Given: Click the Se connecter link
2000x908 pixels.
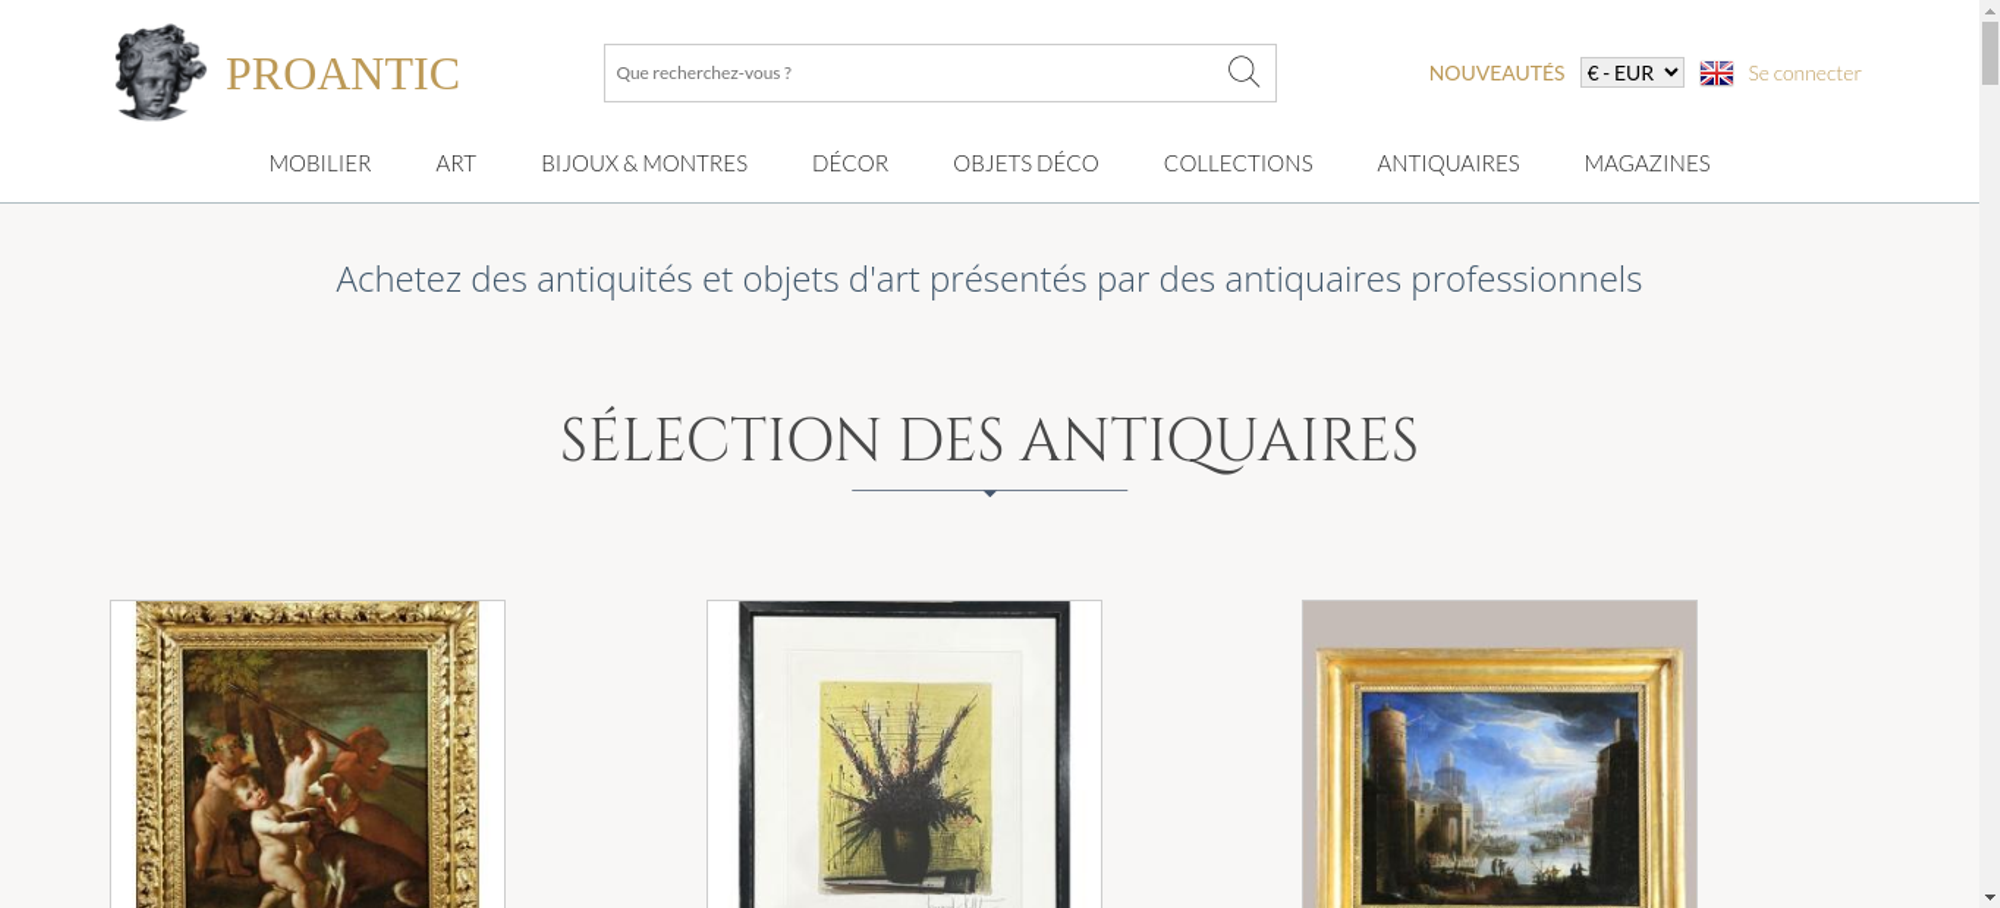Looking at the screenshot, I should pyautogui.click(x=1804, y=73).
